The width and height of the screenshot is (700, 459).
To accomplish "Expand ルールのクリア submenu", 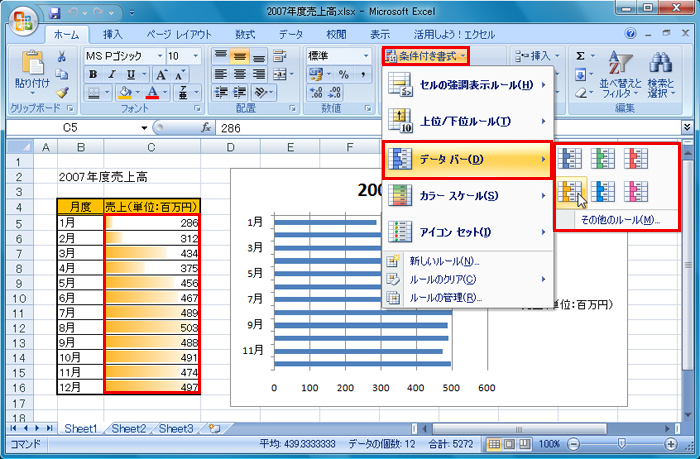I will point(467,280).
